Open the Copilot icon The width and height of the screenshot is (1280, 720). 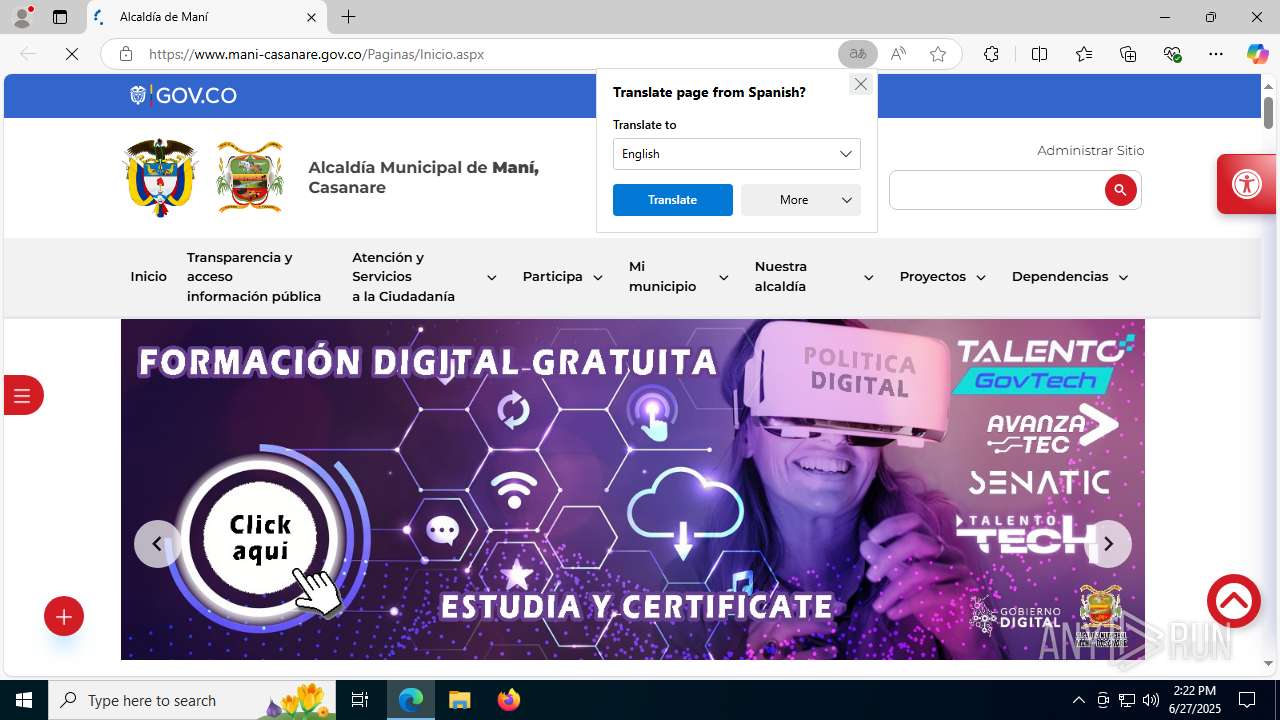coord(1257,54)
